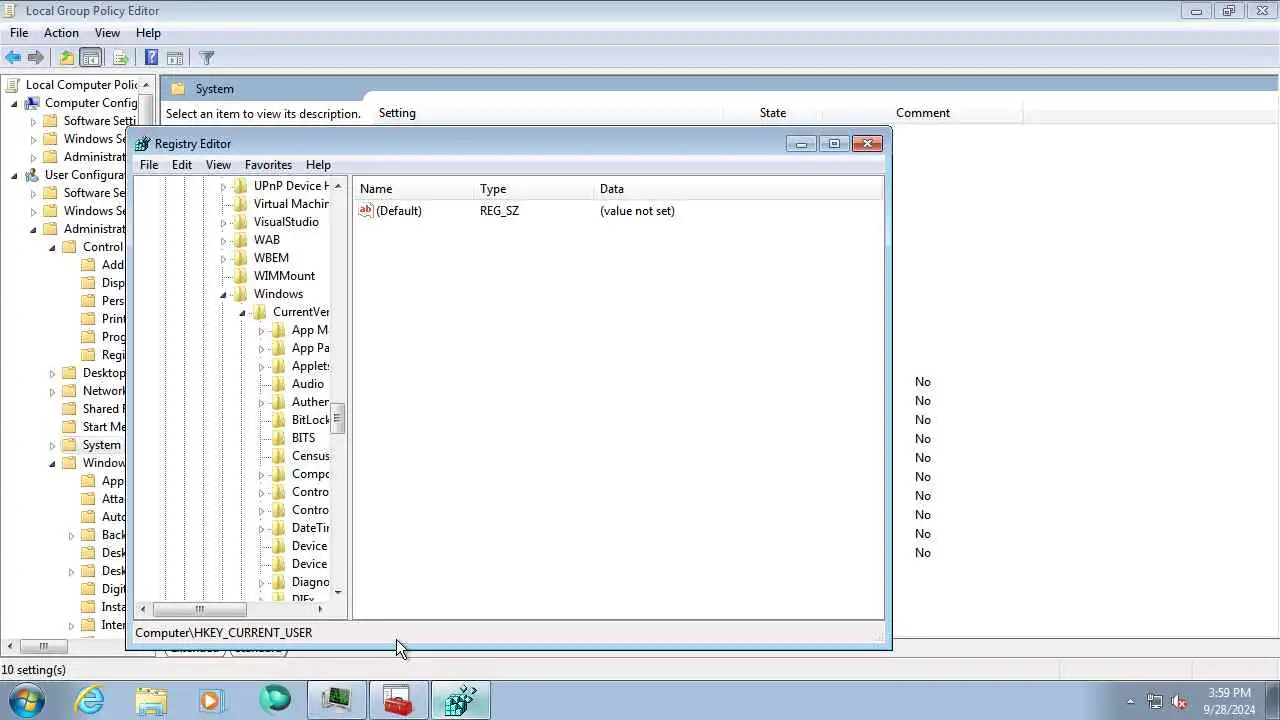1280x720 pixels.
Task: Click the Type column header
Action: (x=534, y=189)
